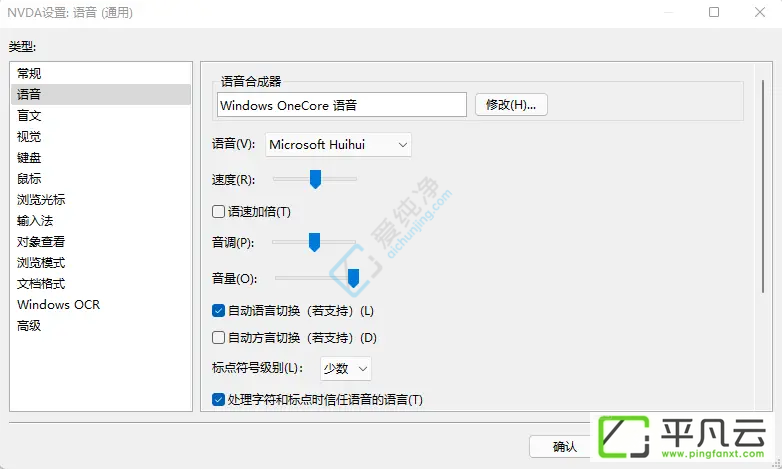This screenshot has width=782, height=469.
Task: Open Windows OCR settings category
Action: (101, 304)
